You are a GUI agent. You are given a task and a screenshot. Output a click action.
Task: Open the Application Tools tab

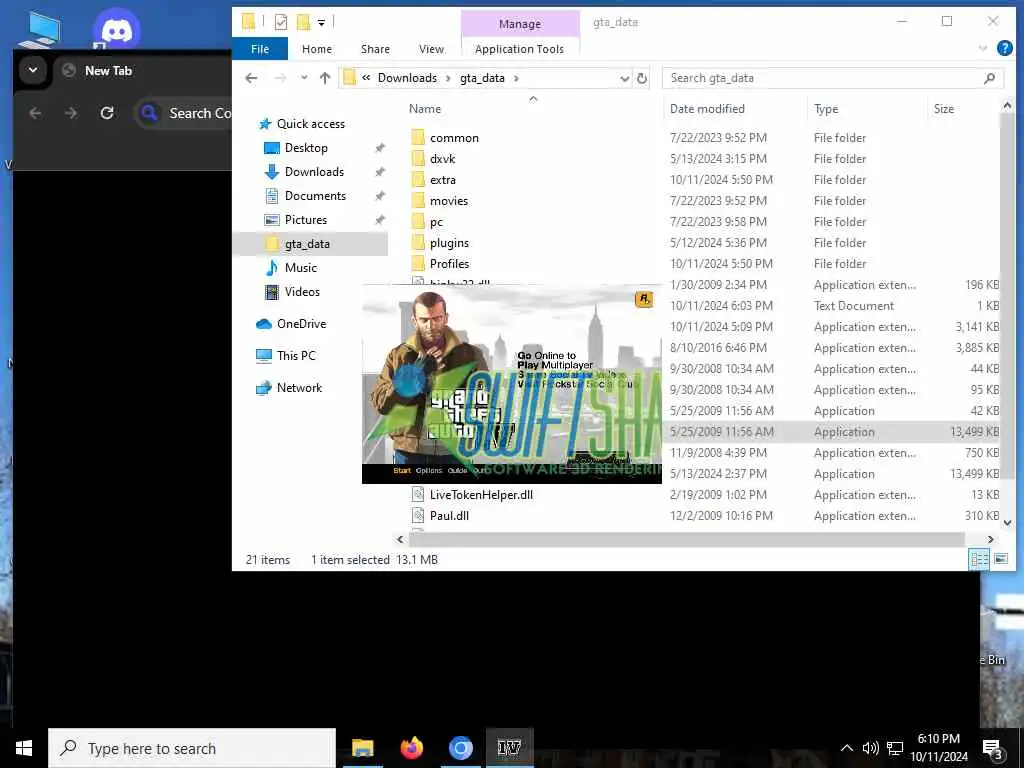pyautogui.click(x=519, y=49)
